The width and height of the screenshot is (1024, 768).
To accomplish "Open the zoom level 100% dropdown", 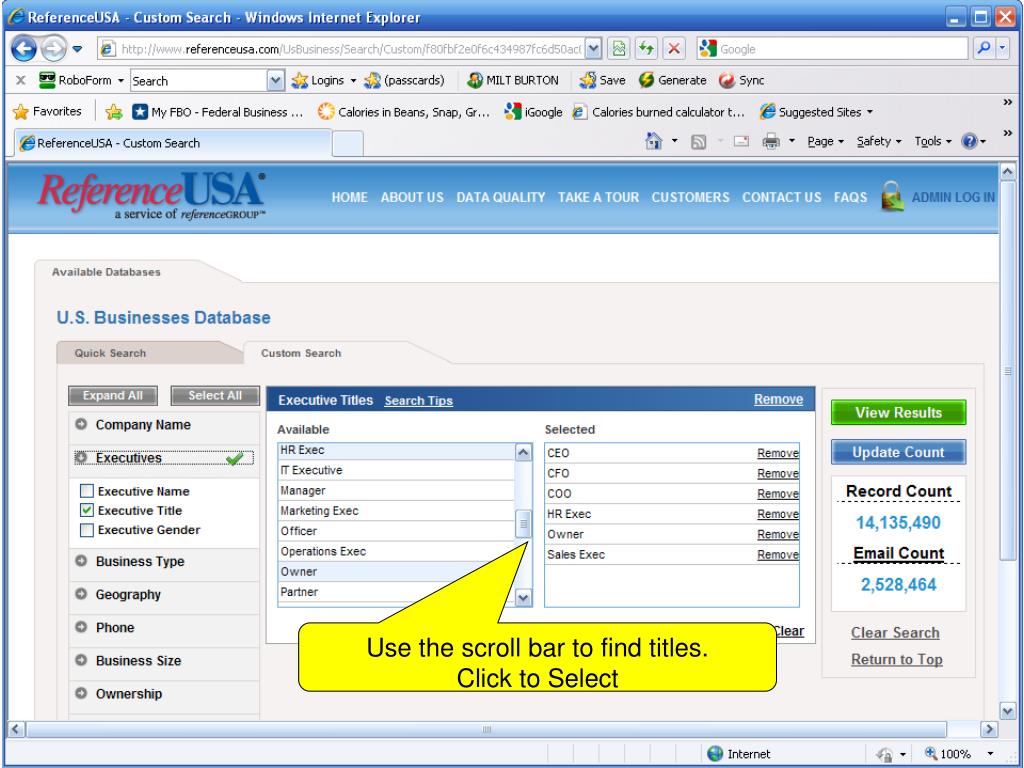I will click(x=990, y=754).
